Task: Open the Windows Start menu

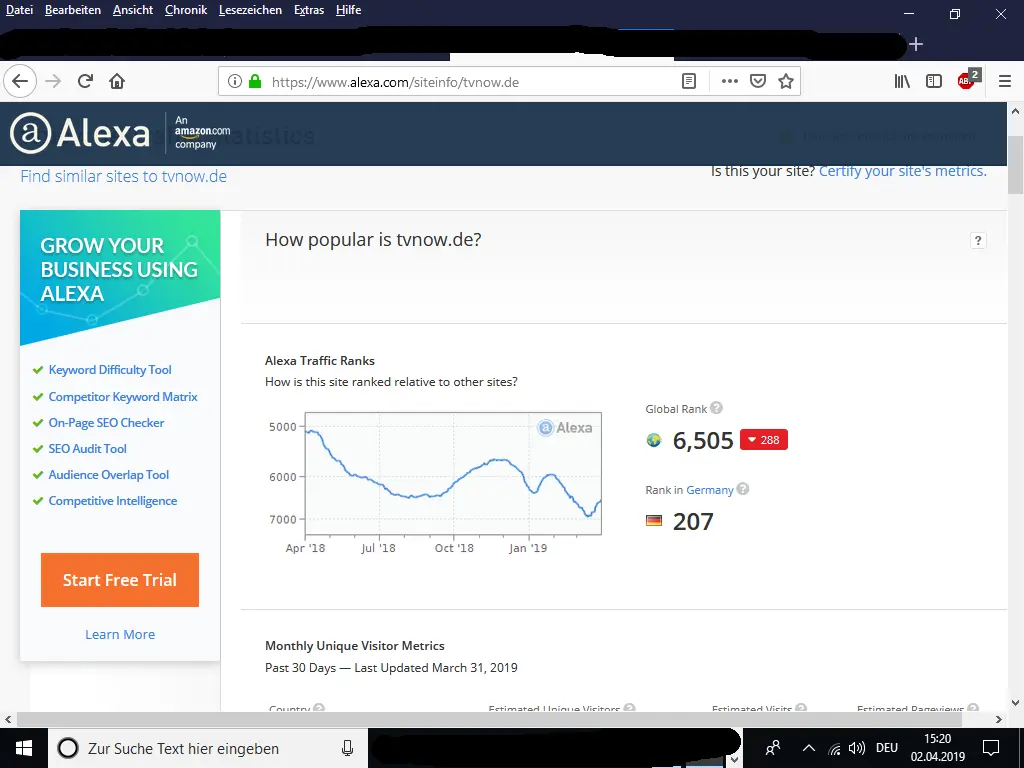Action: [x=24, y=748]
